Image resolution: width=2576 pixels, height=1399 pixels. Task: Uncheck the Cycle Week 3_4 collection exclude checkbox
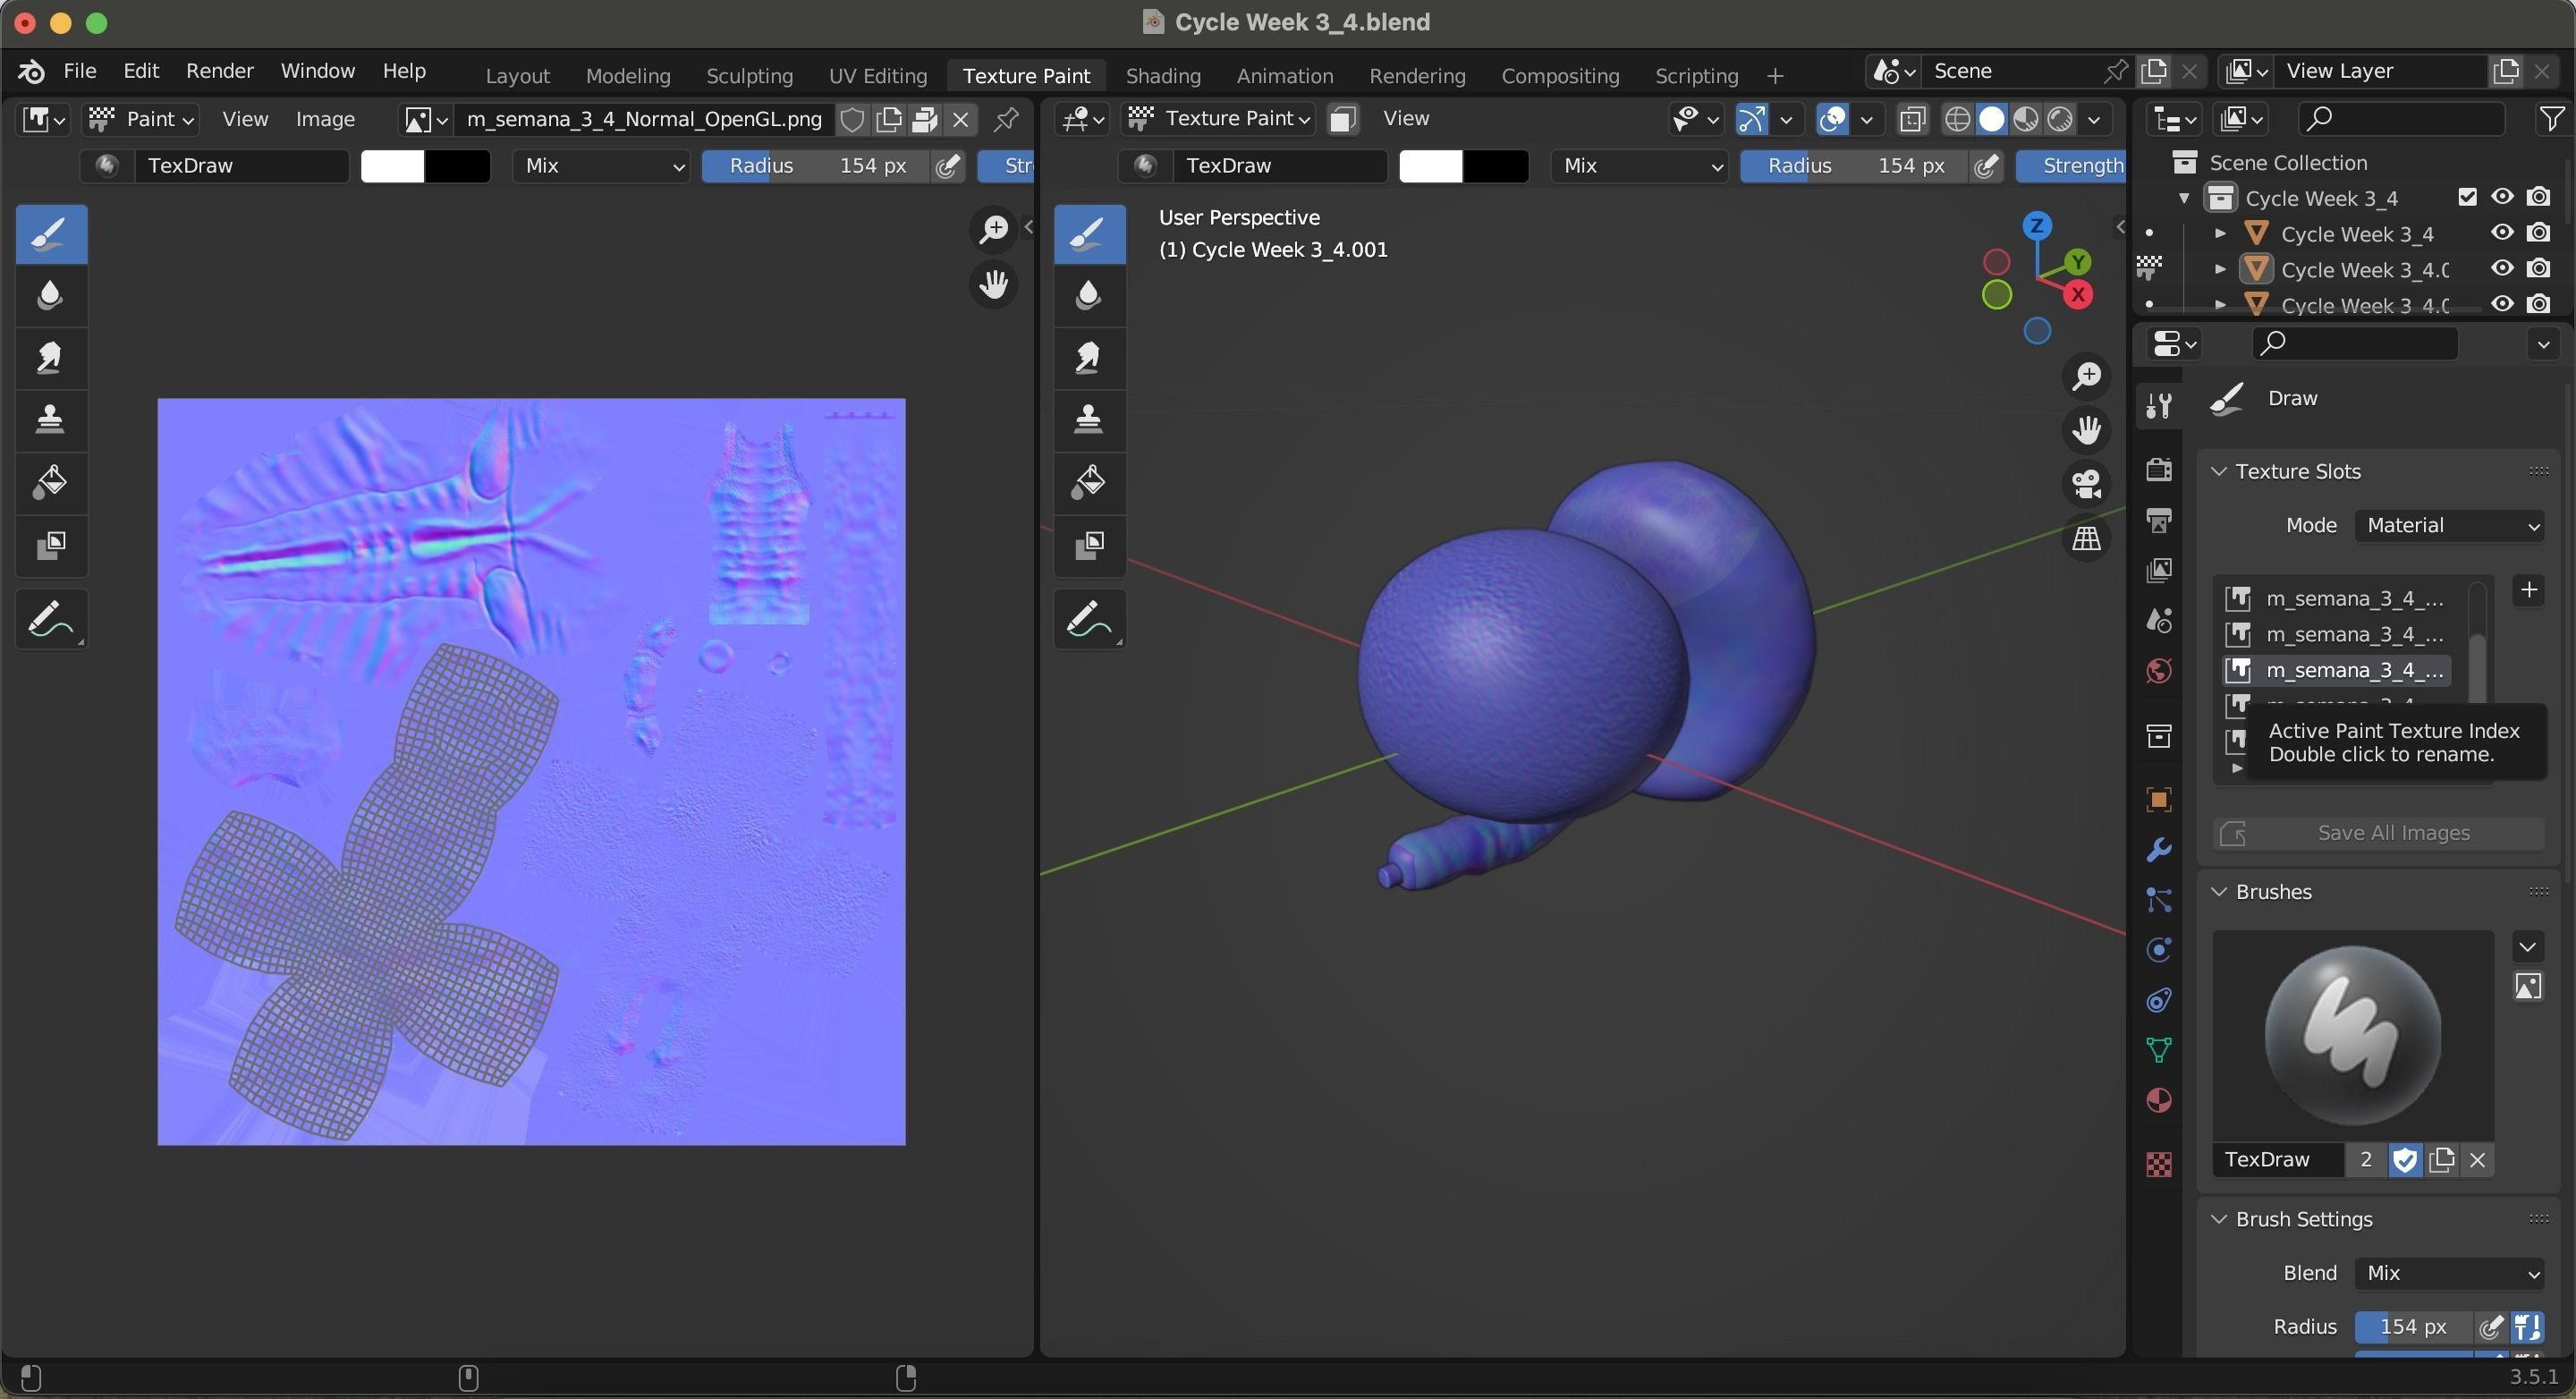(2467, 197)
